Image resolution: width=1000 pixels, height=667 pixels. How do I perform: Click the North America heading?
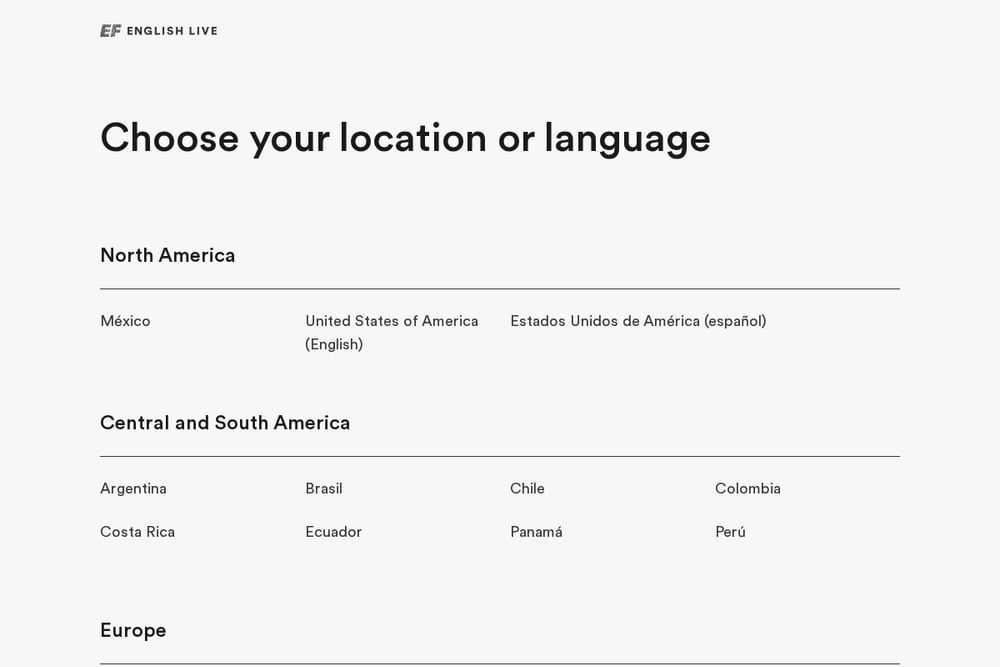tap(167, 255)
